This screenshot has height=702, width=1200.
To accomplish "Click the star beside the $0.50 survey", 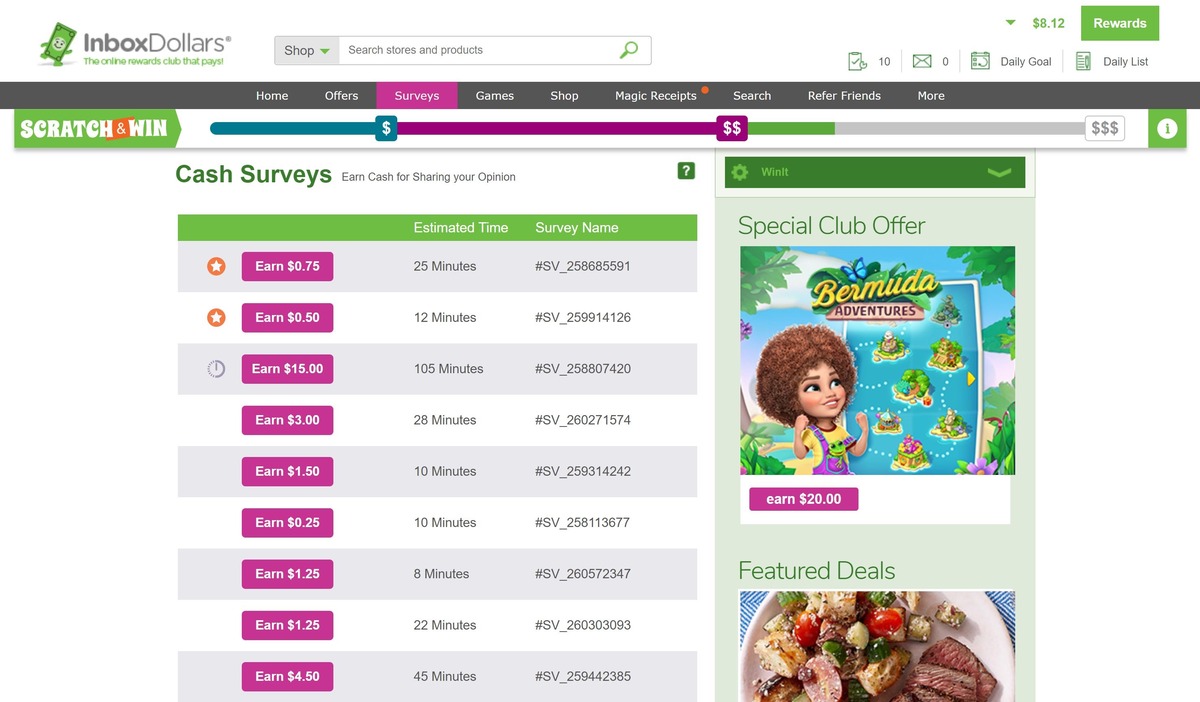I will 216,317.
